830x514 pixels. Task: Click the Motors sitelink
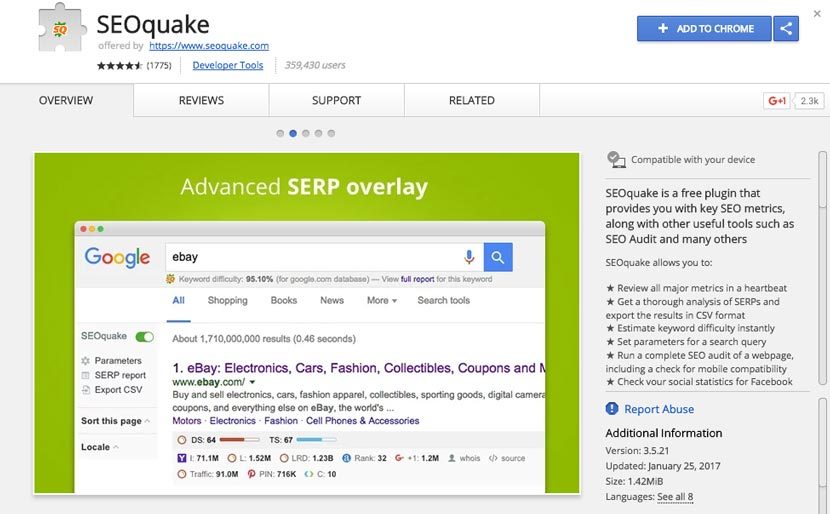click(x=187, y=421)
